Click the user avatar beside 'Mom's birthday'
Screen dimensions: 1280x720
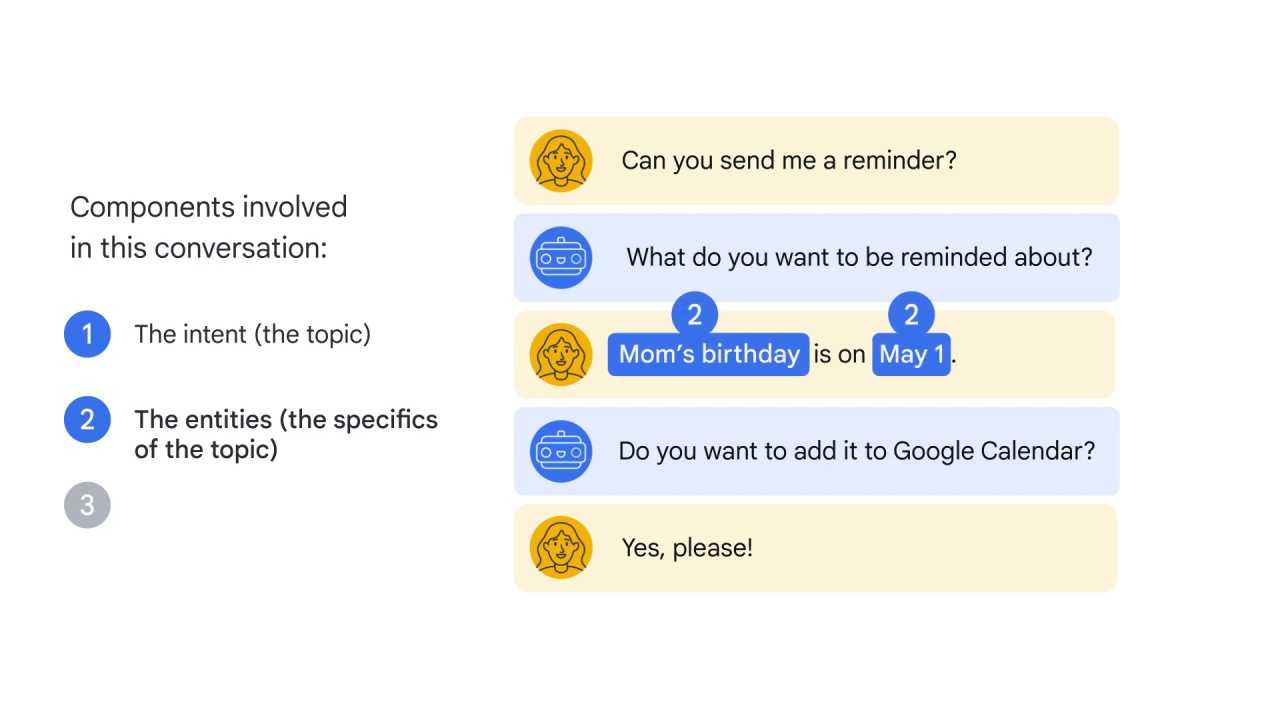click(x=561, y=354)
